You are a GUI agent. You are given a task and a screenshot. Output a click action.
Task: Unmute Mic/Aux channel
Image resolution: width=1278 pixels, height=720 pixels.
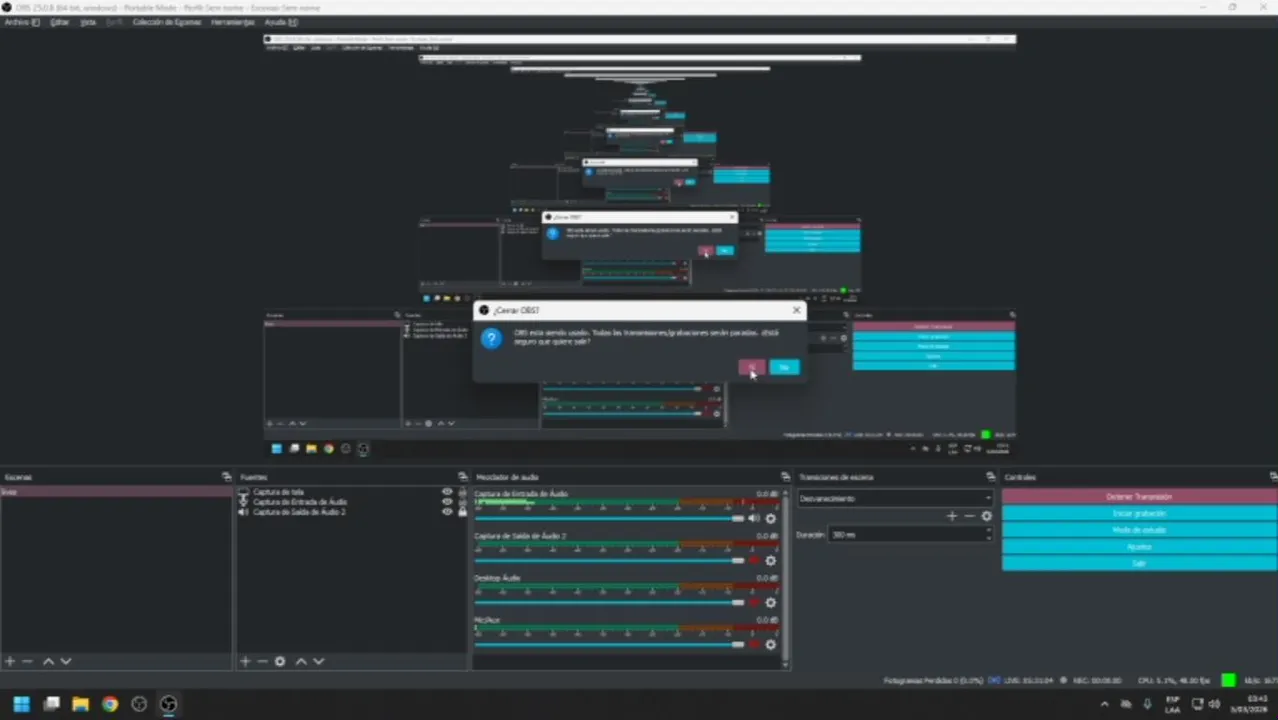click(x=754, y=644)
